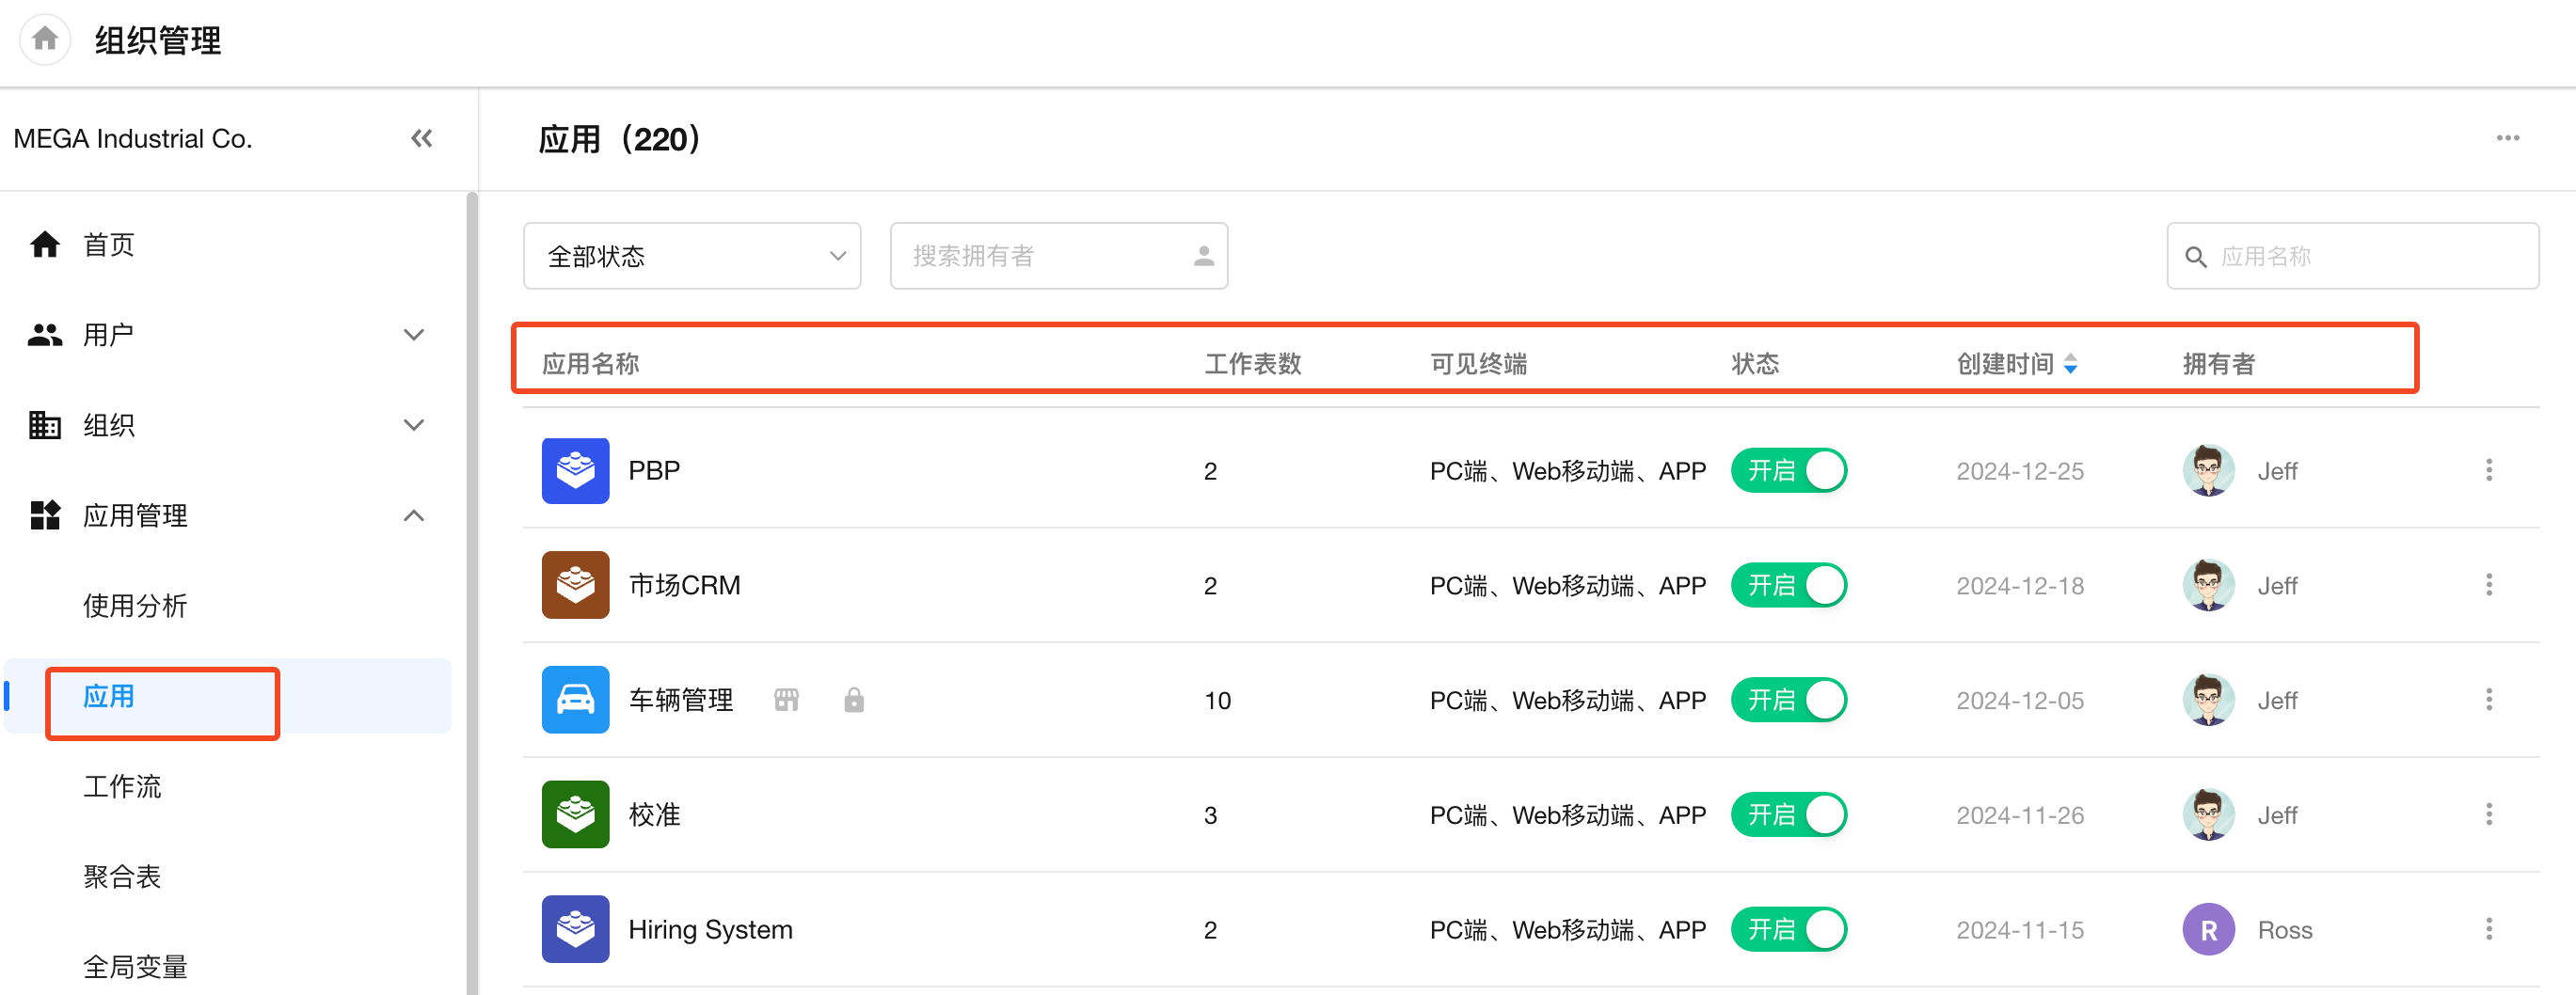Click the 市场CRM app name

(x=684, y=585)
